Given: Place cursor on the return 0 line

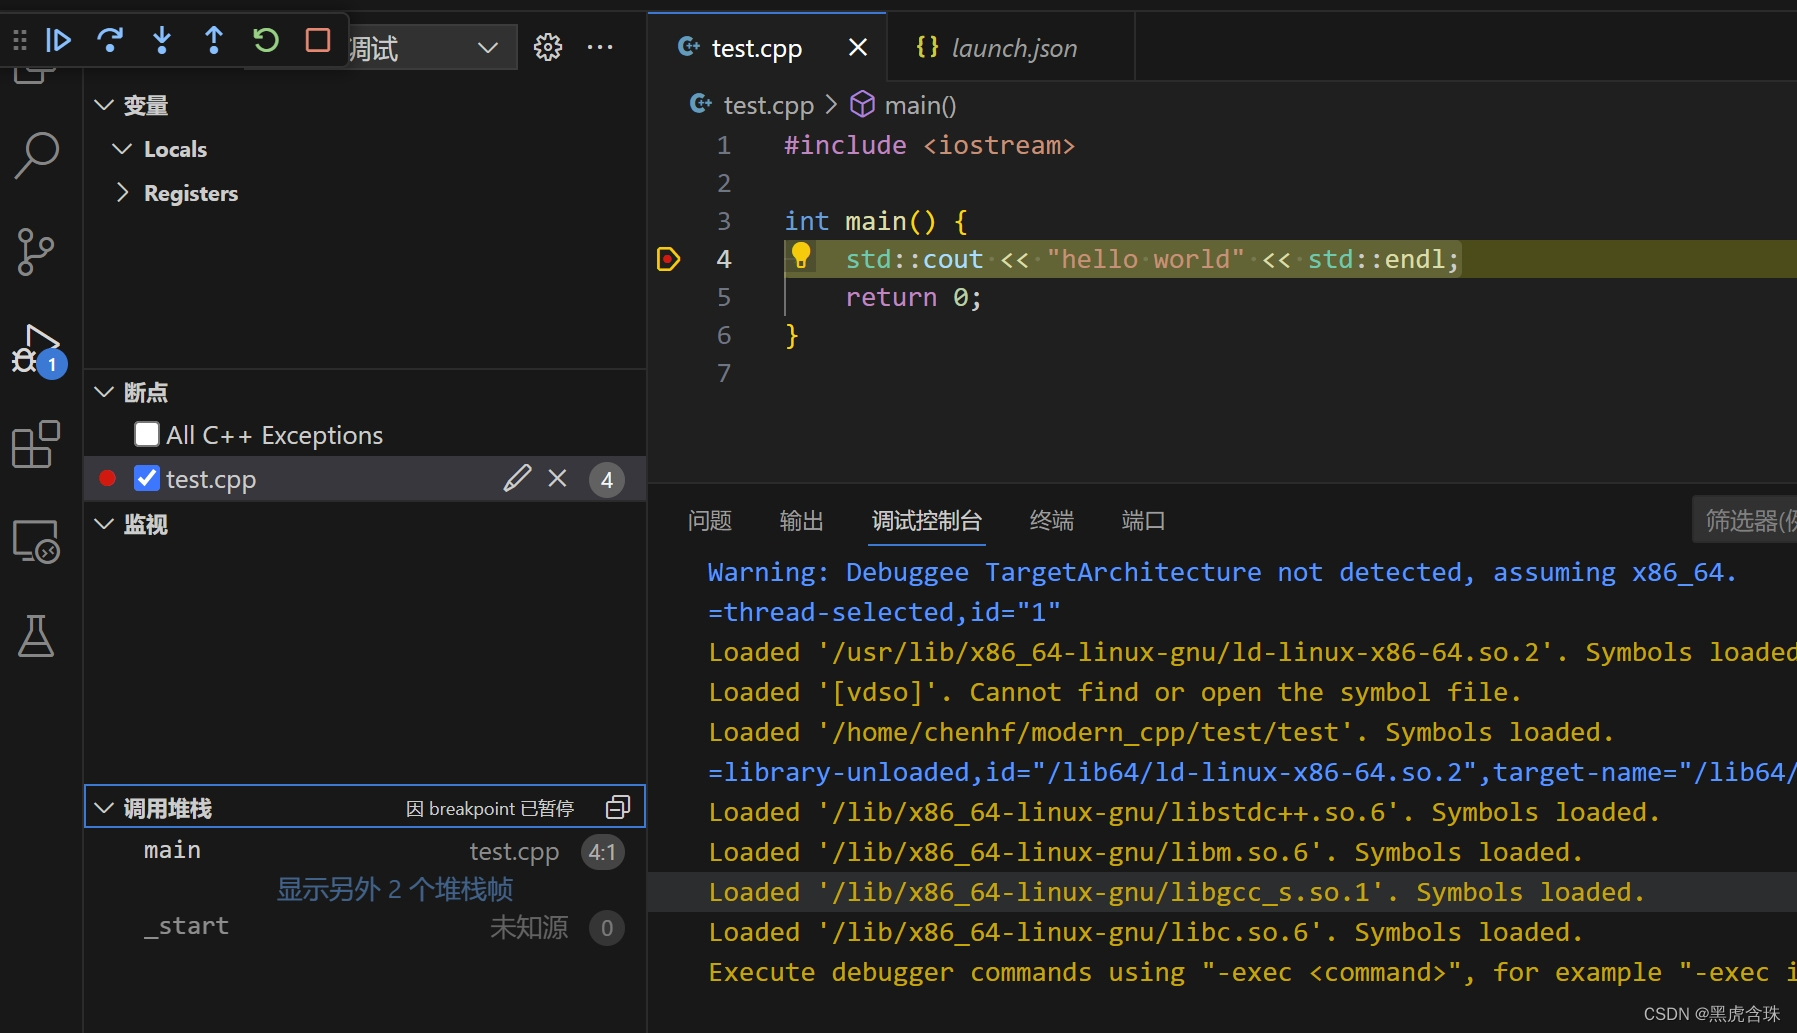Looking at the screenshot, I should coord(914,298).
